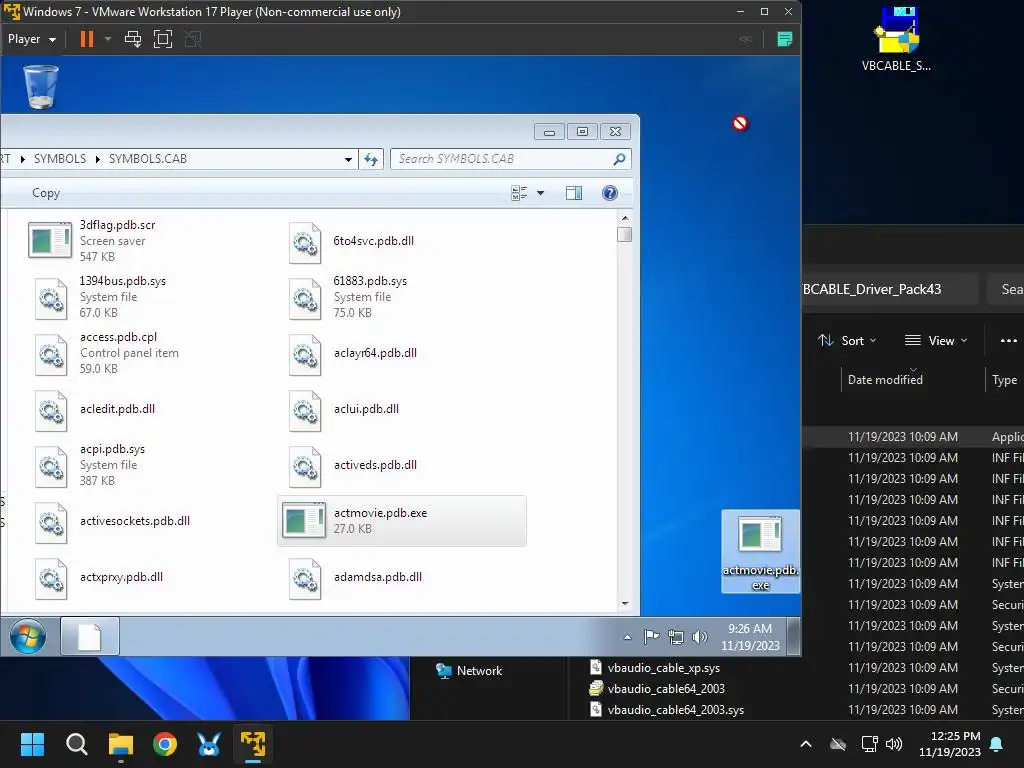Show hidden icons in Windows 11 tray

coord(806,744)
